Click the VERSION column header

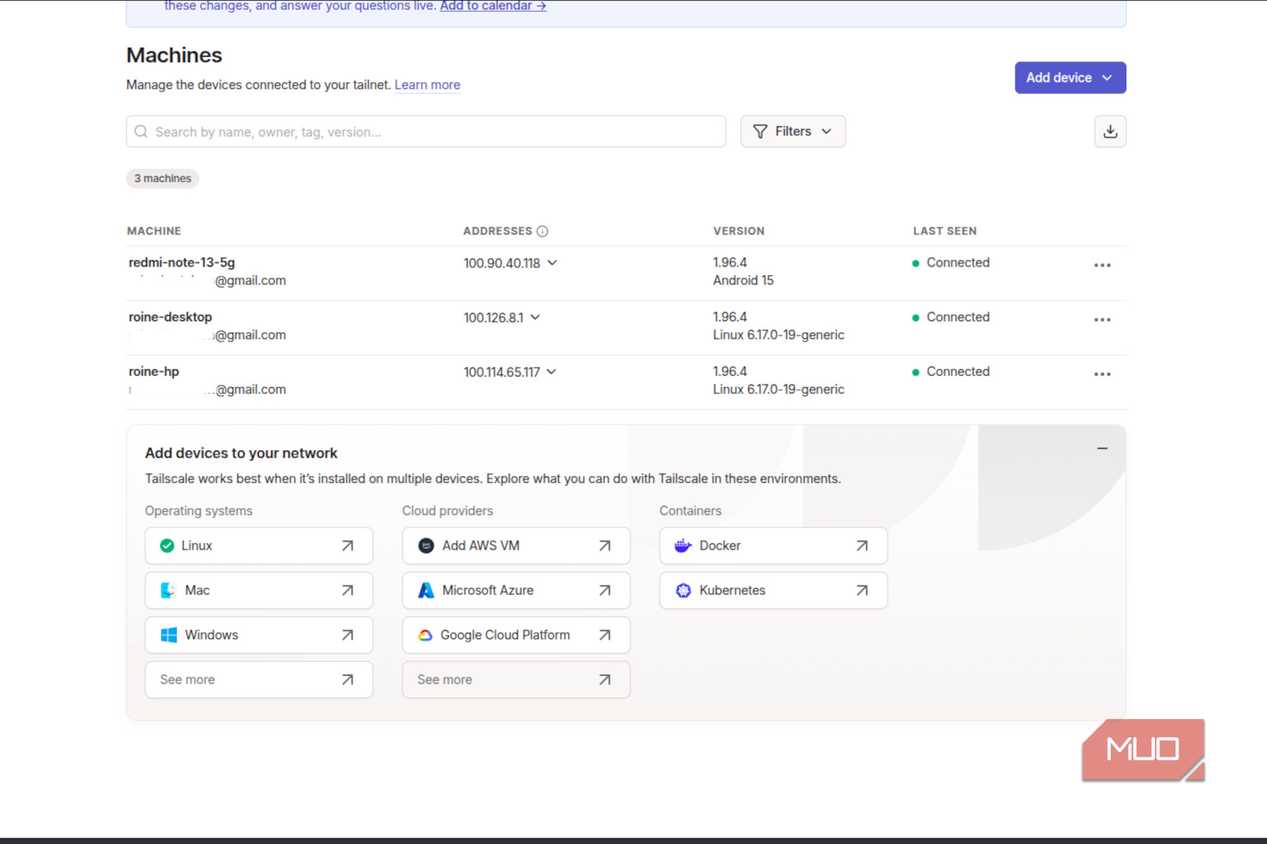coord(739,231)
